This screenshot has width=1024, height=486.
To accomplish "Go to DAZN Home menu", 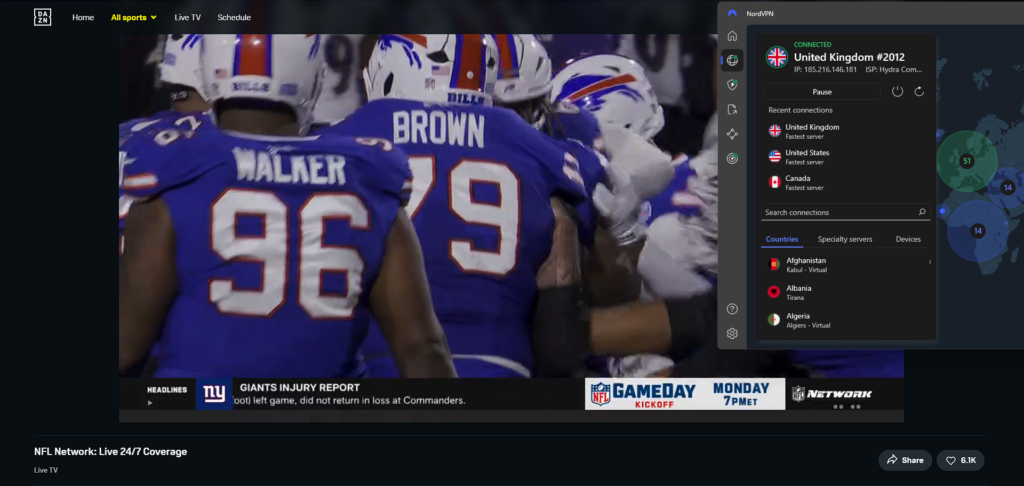I will 83,18.
